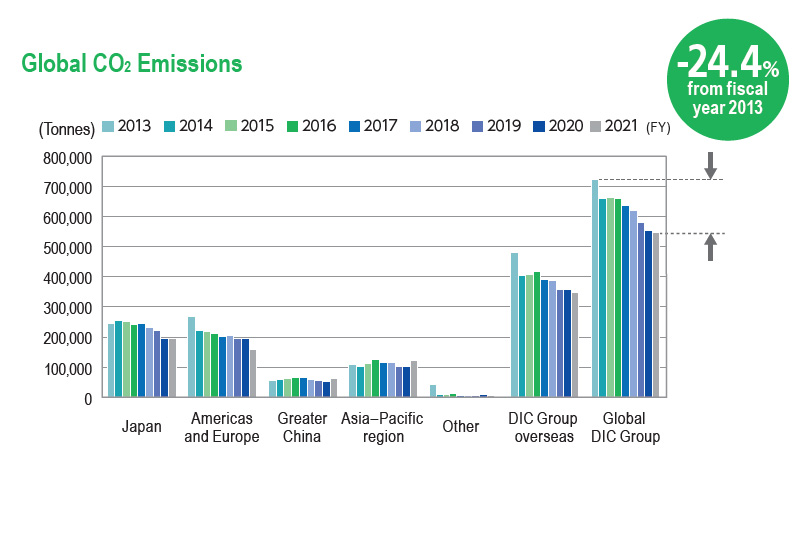The height and width of the screenshot is (550, 800).
Task: Click the legend label '2021'
Action: (621, 126)
